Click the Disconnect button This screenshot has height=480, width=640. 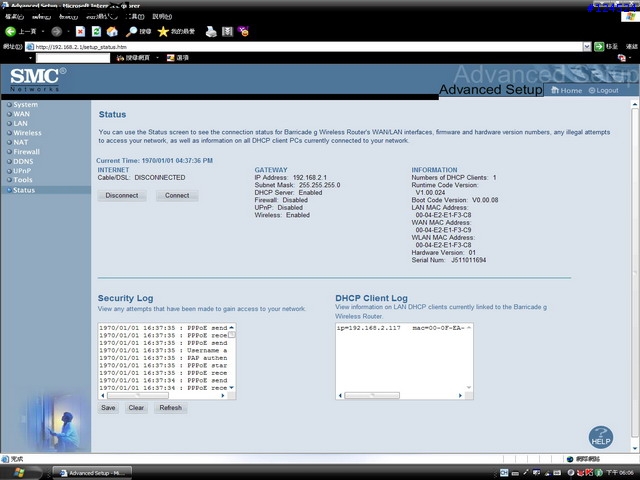pos(122,196)
